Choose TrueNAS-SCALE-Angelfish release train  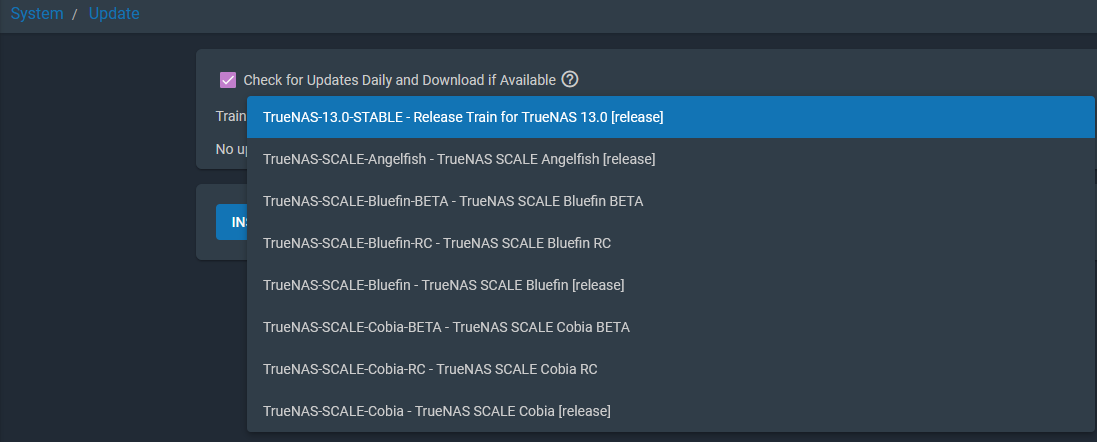[x=670, y=159]
